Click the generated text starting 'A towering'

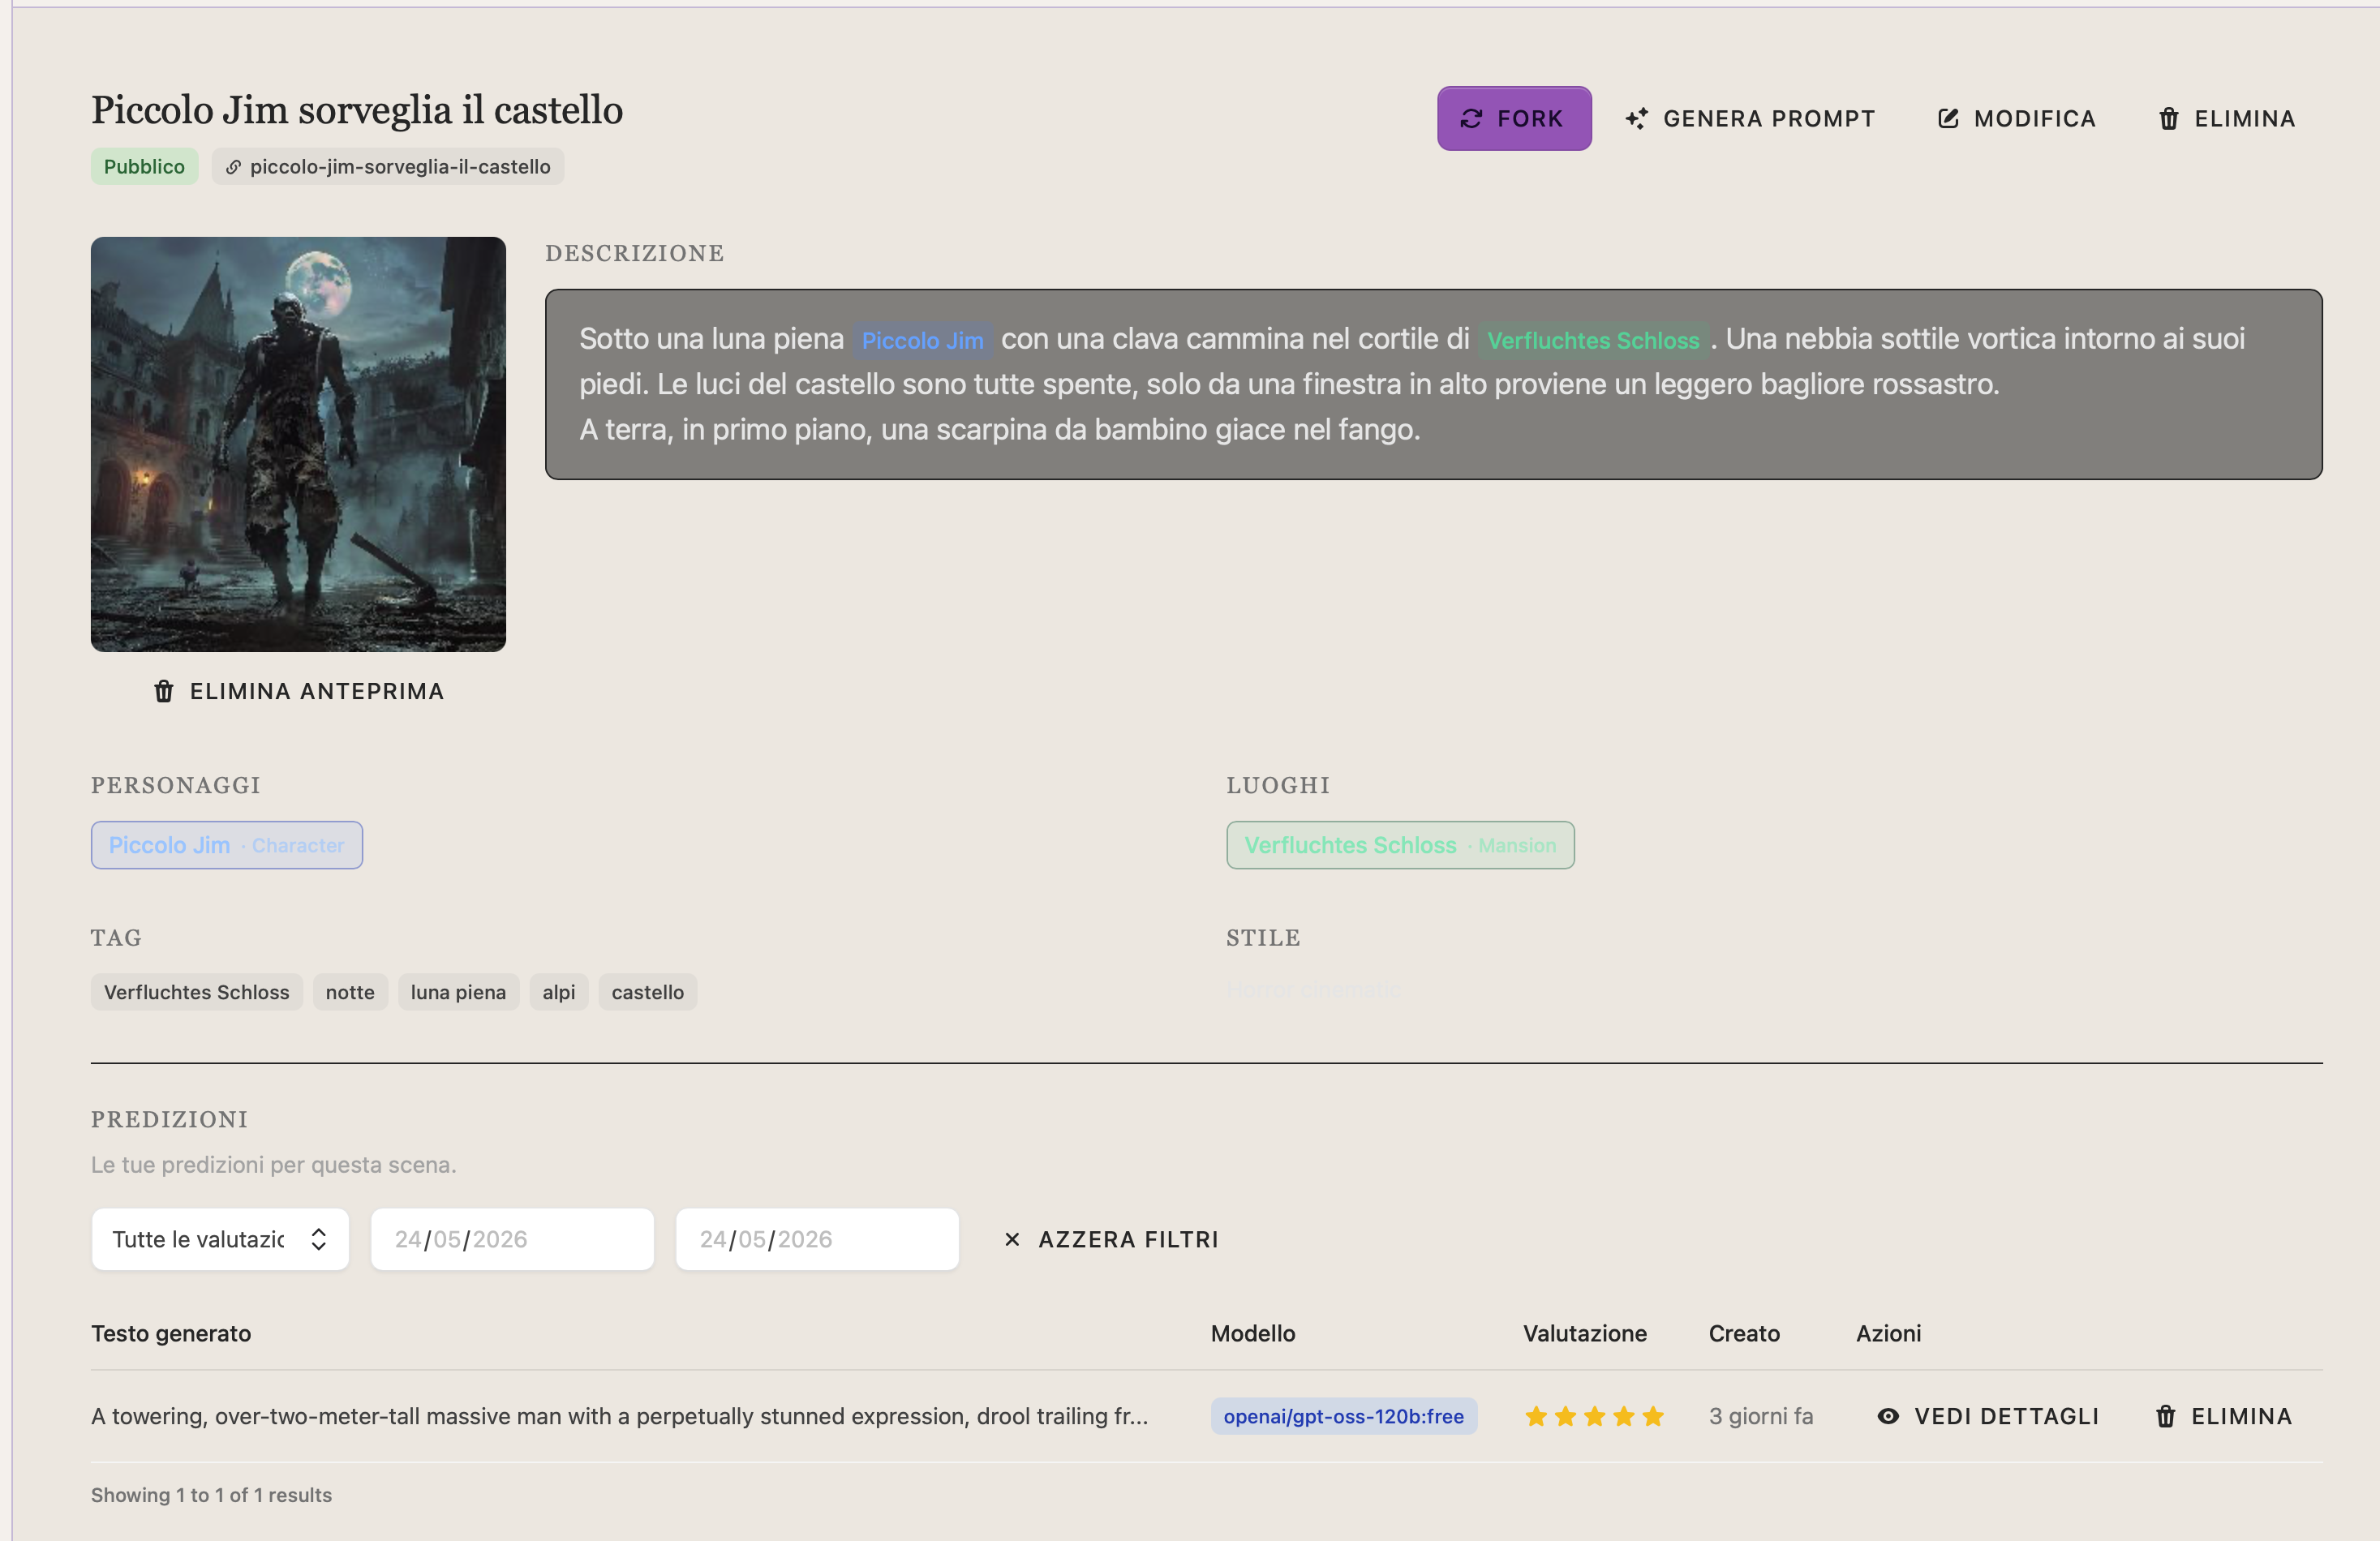tap(619, 1416)
